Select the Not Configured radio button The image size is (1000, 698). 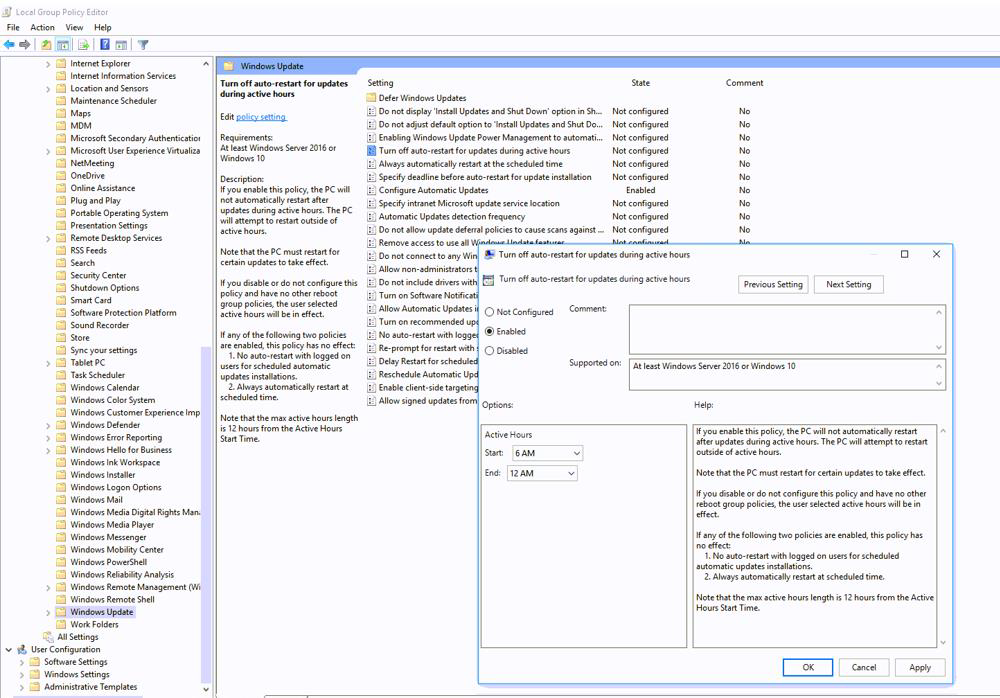pyautogui.click(x=489, y=312)
